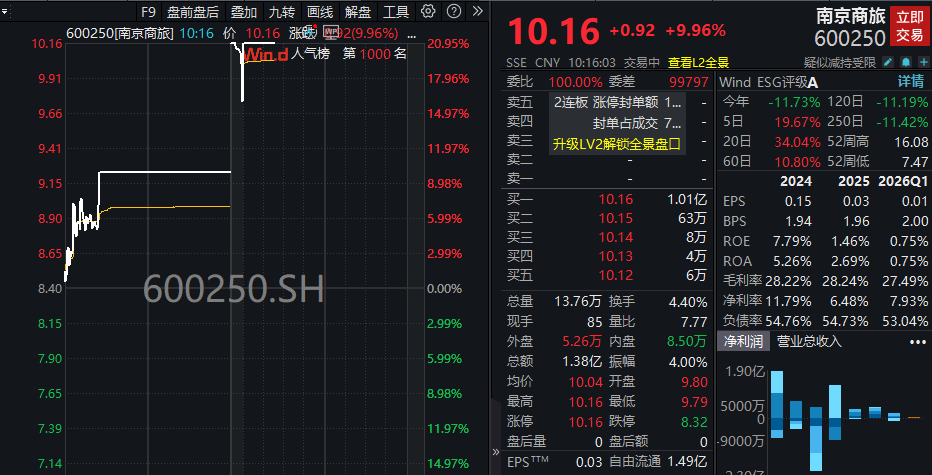Click the 立即交易 trade button
The width and height of the screenshot is (932, 475).
coord(910,26)
